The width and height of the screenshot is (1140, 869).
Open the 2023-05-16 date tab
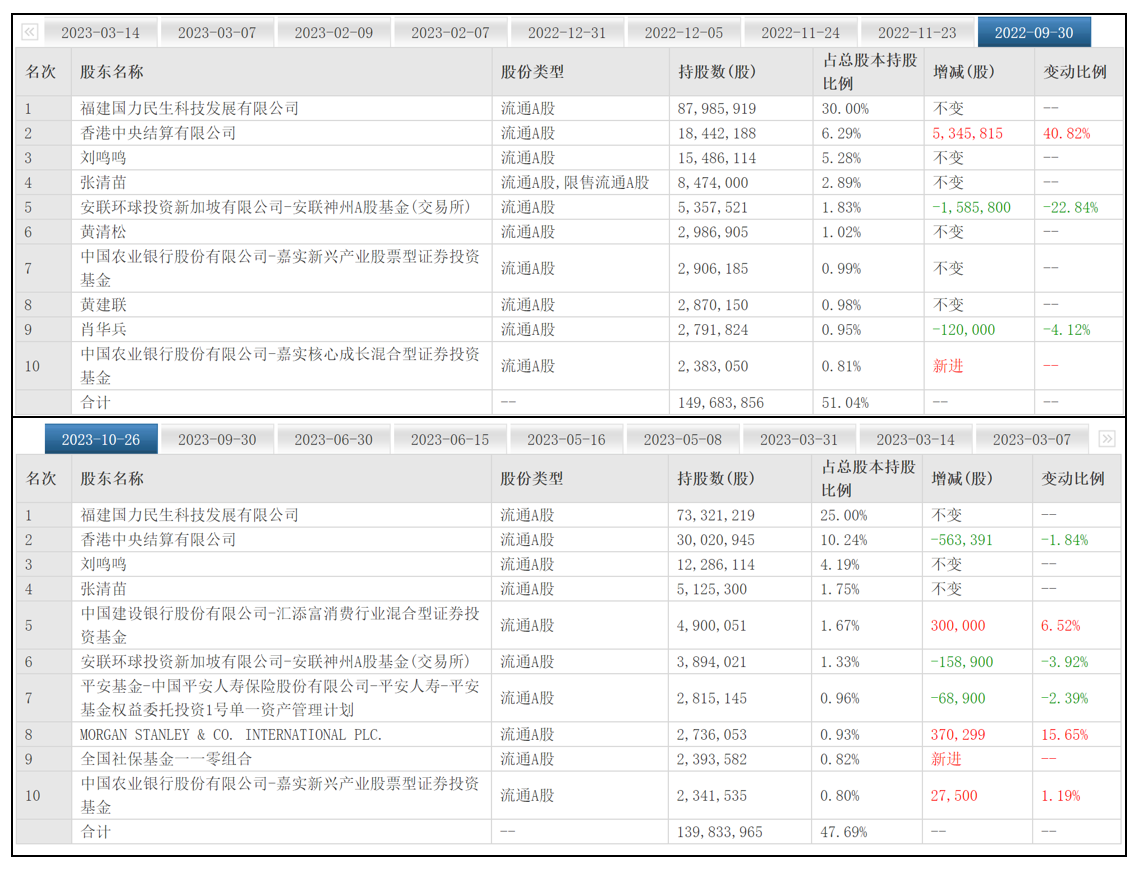click(566, 439)
